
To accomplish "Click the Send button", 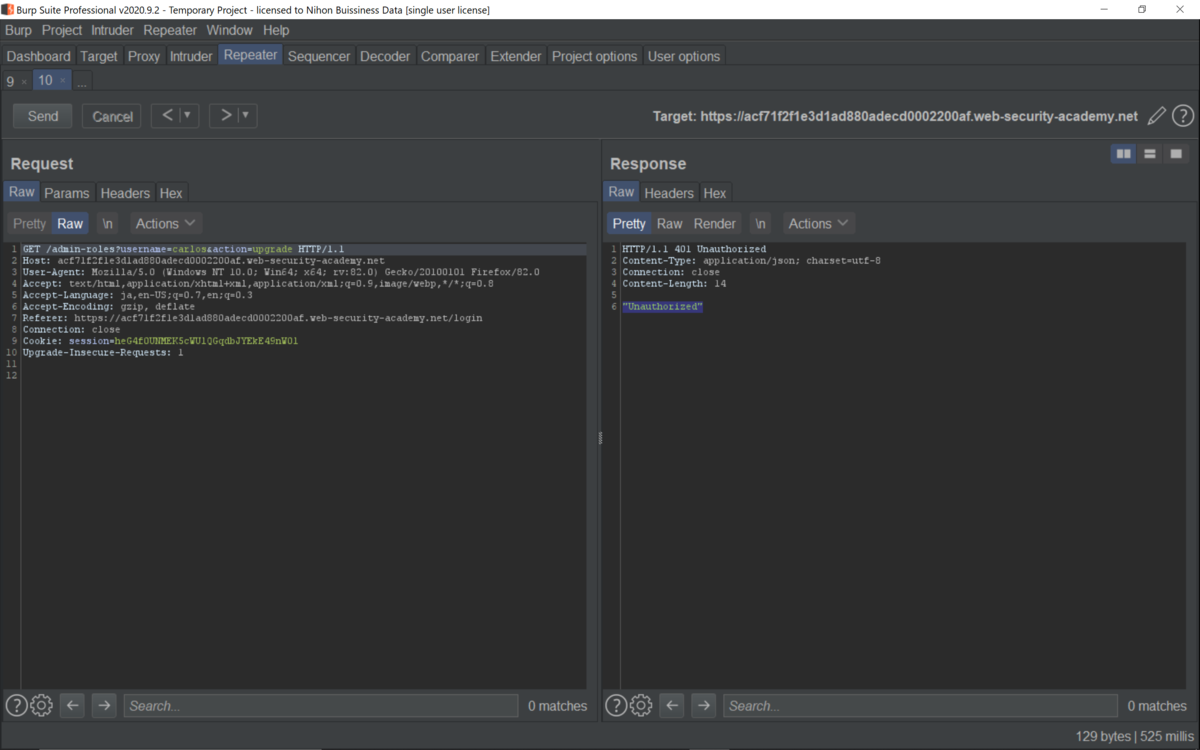I will [x=43, y=116].
